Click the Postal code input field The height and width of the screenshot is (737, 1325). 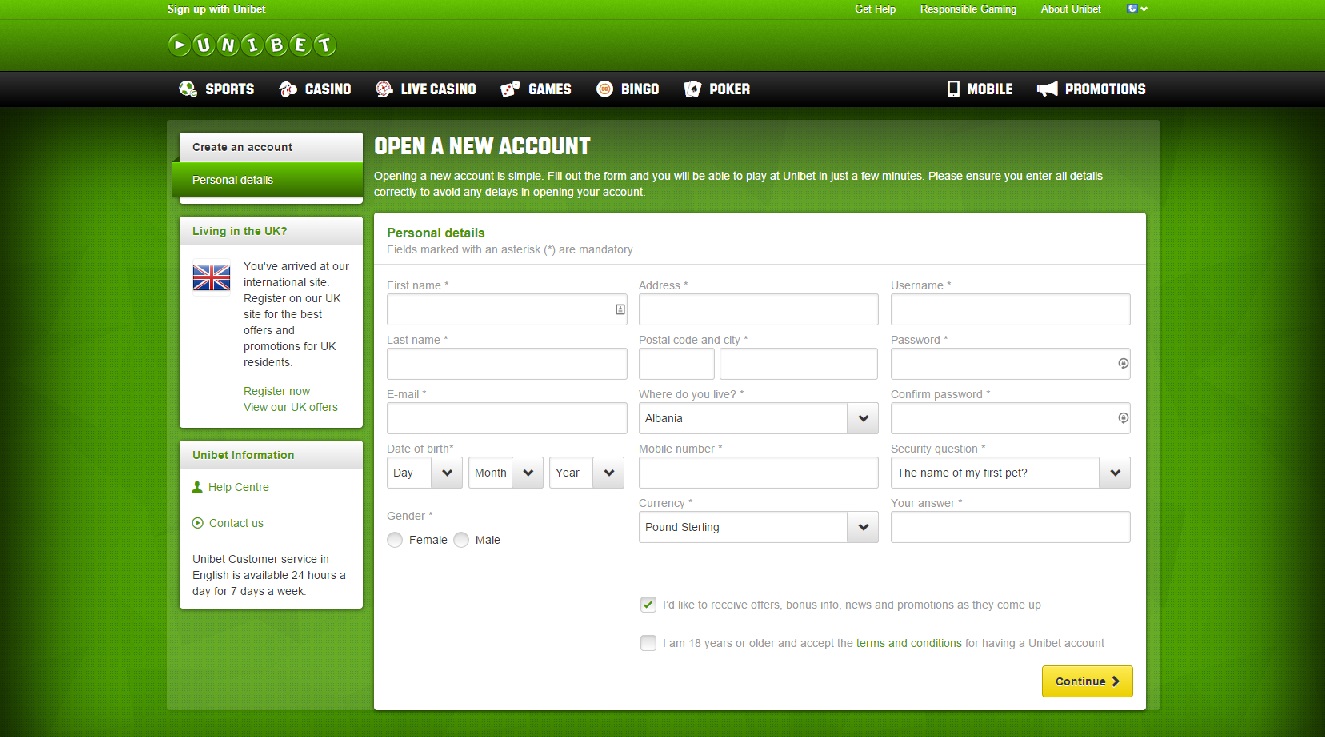(x=677, y=364)
